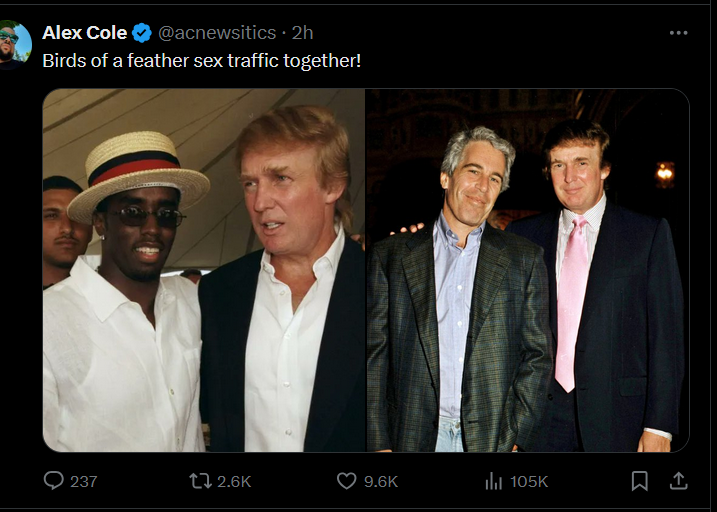Open the Alex Cole display name link

point(84,33)
